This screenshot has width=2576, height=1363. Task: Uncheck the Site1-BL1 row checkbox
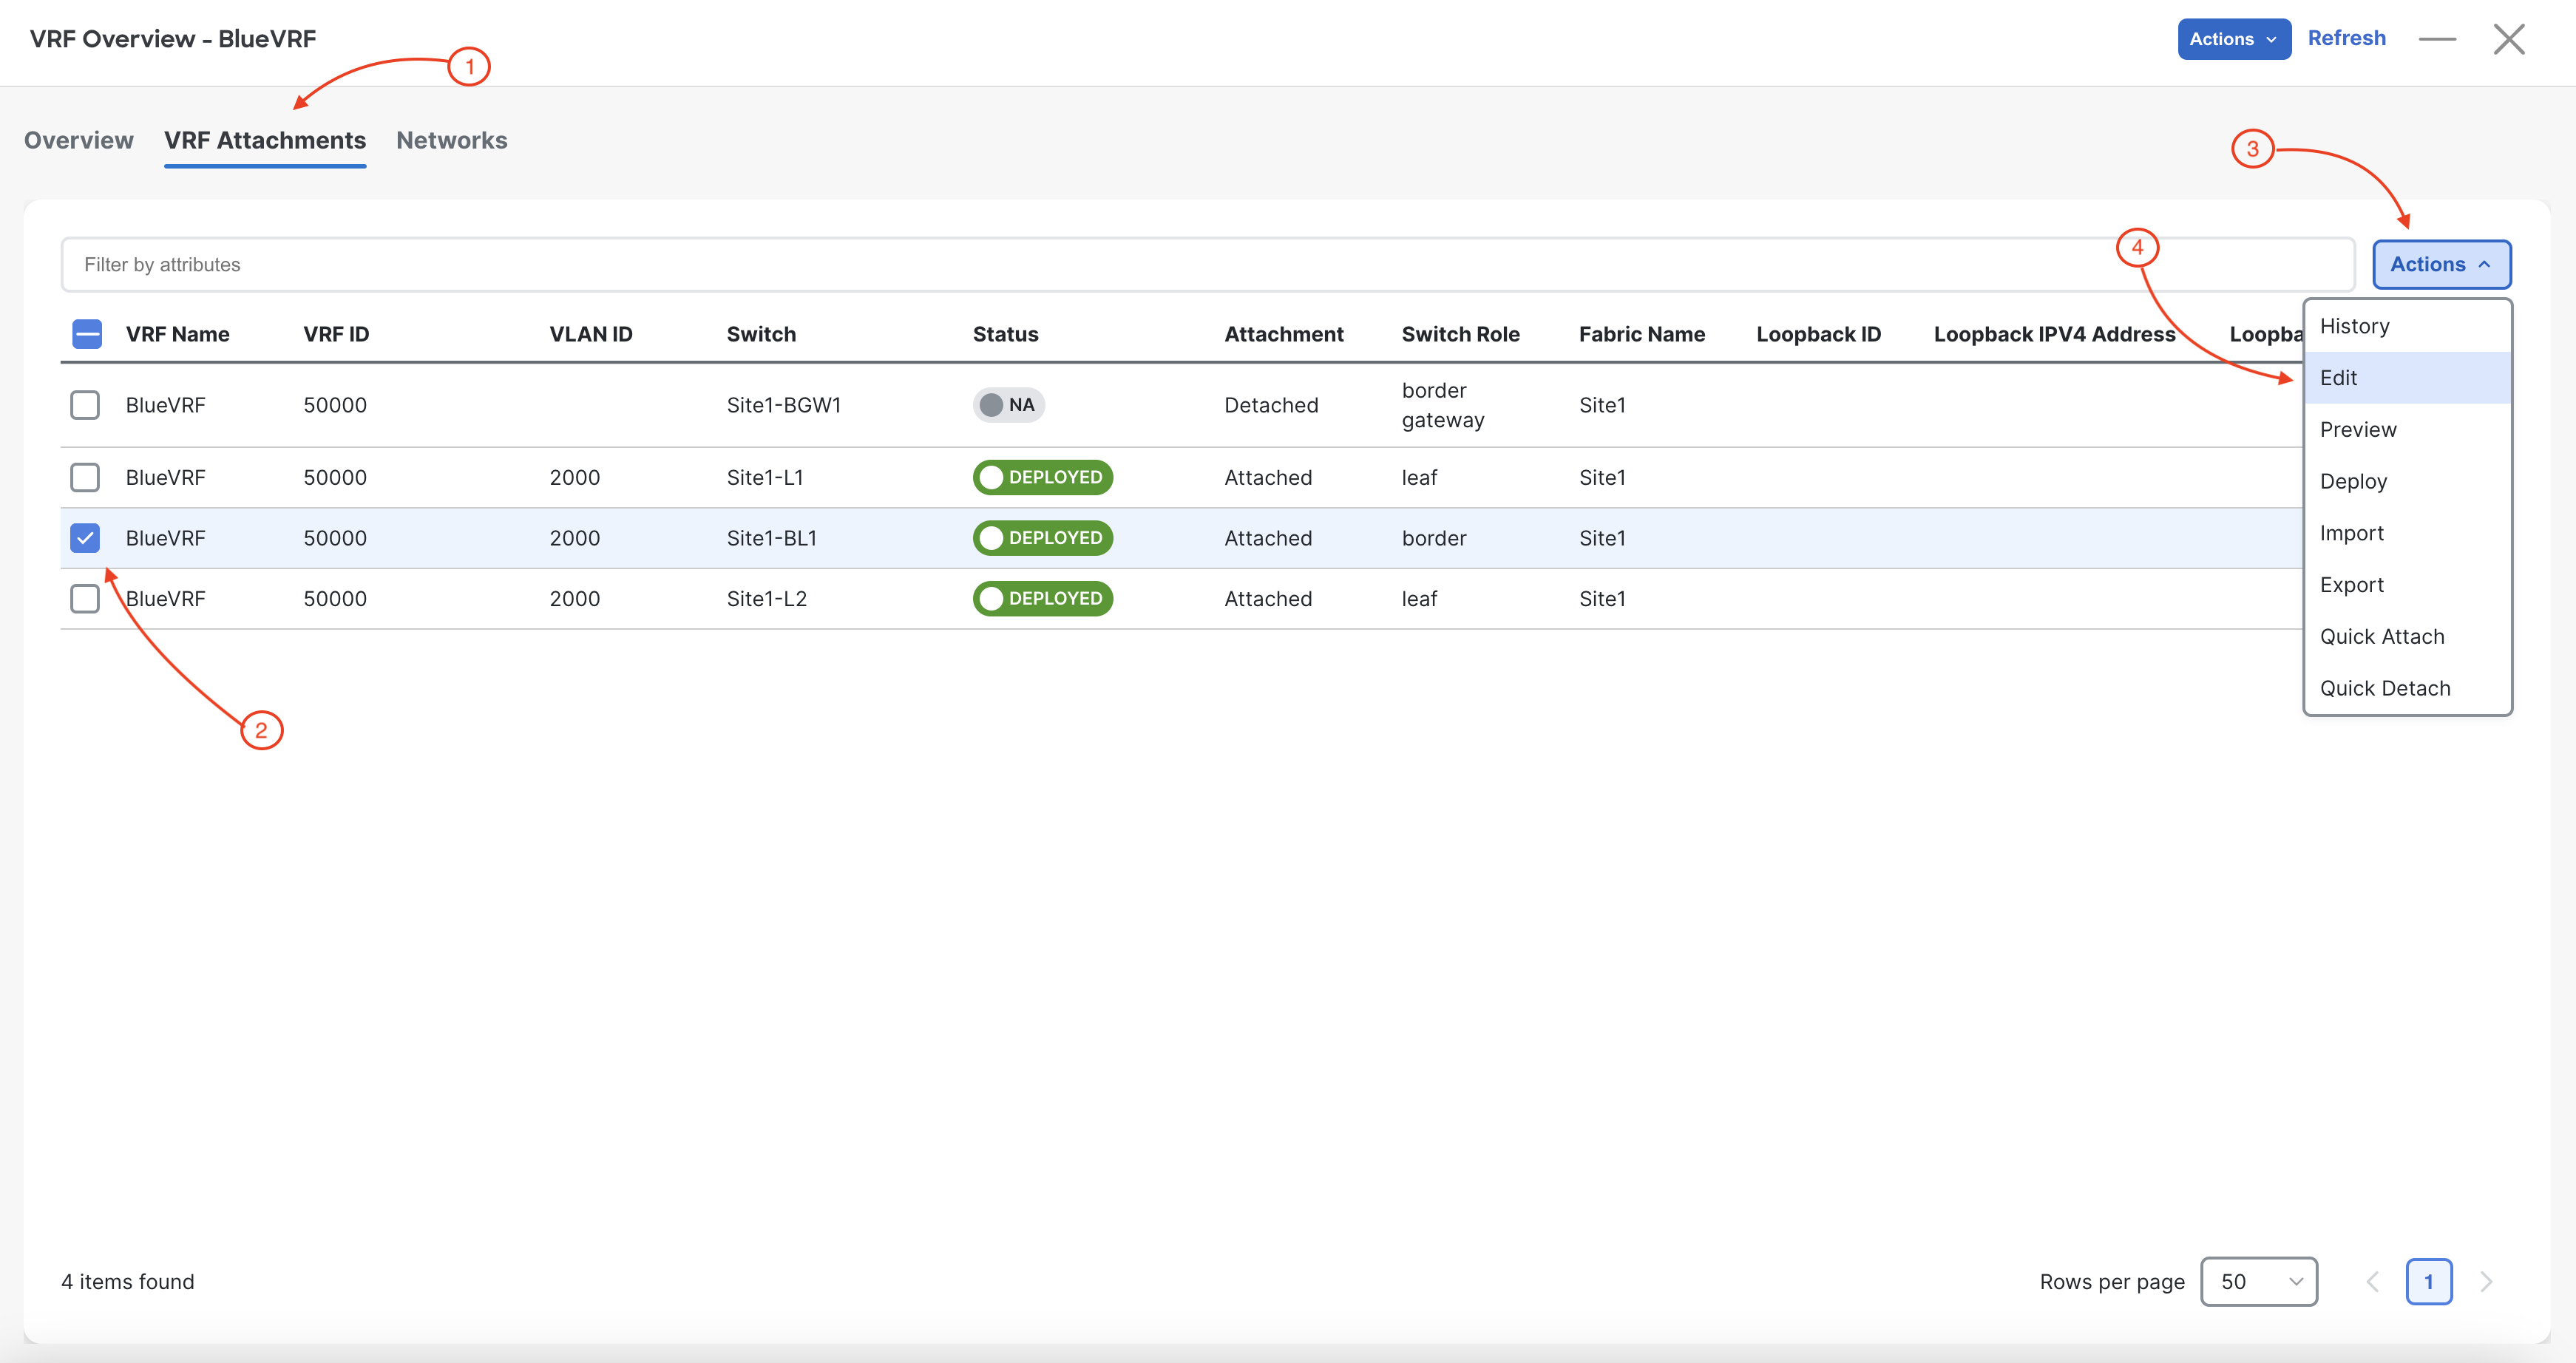click(x=85, y=538)
